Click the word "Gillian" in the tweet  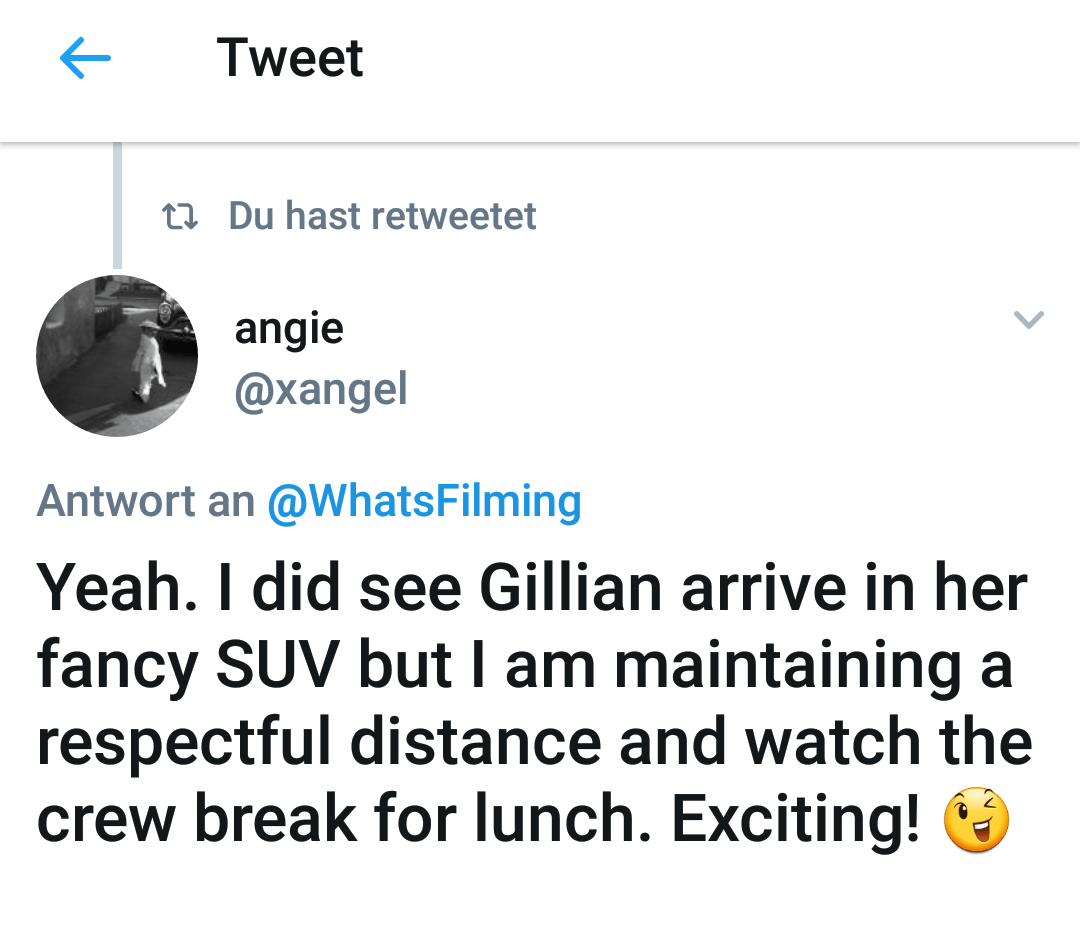click(x=570, y=588)
